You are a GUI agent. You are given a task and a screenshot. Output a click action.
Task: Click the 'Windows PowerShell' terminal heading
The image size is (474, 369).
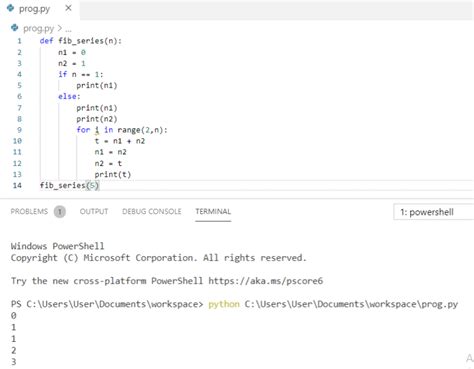click(57, 246)
